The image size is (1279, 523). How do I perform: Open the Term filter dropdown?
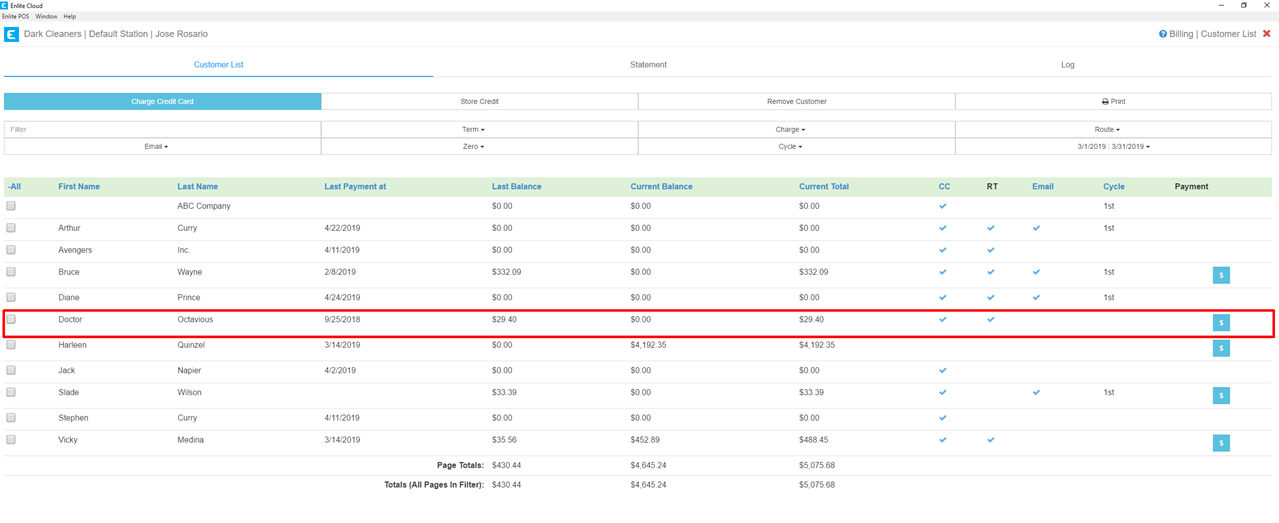point(479,130)
